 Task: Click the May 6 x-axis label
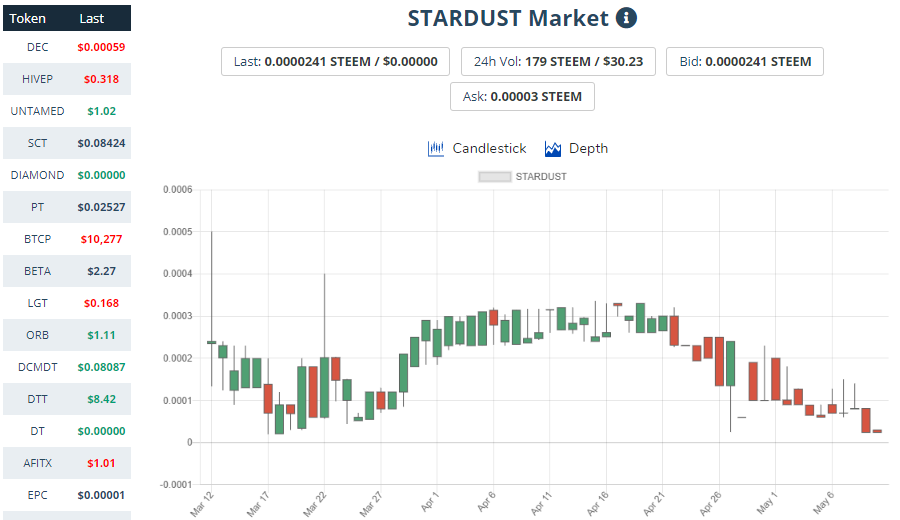tap(824, 503)
